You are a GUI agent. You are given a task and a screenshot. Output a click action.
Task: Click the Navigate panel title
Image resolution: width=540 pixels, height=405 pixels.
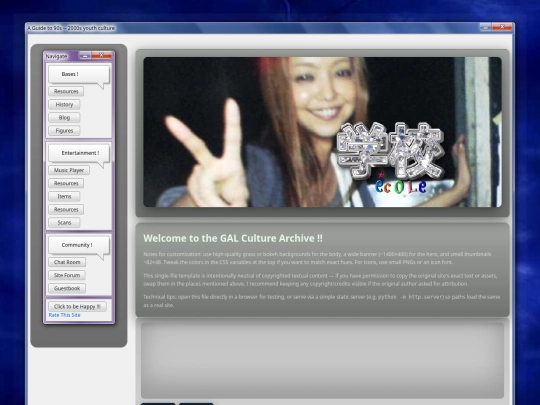(x=56, y=56)
